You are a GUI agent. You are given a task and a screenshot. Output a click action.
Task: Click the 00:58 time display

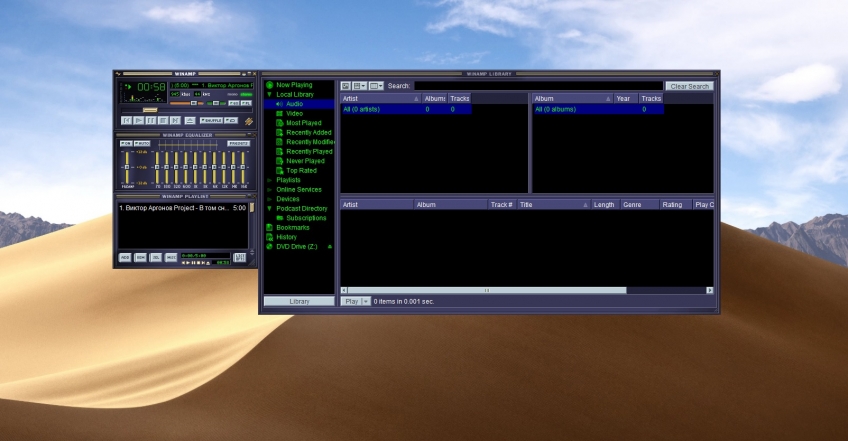click(151, 87)
